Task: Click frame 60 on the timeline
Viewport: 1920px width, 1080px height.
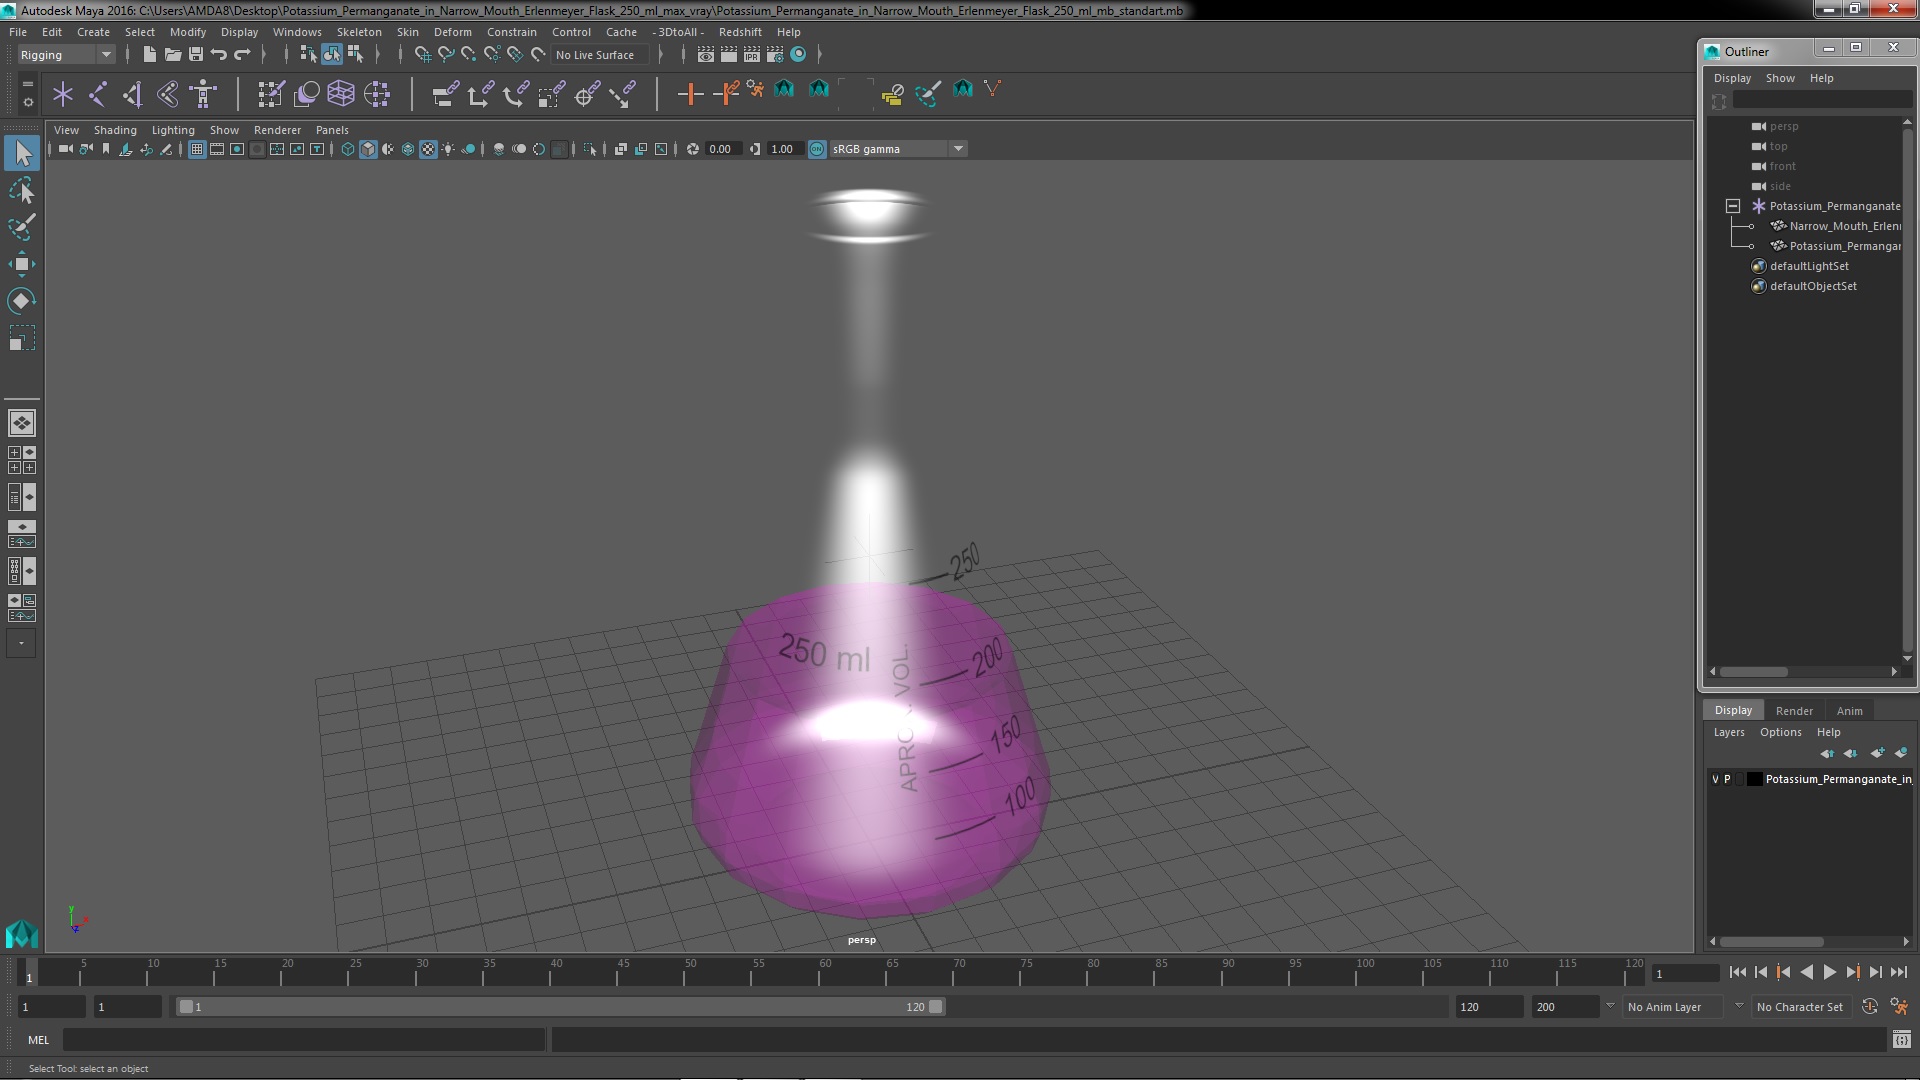Action: [825, 972]
